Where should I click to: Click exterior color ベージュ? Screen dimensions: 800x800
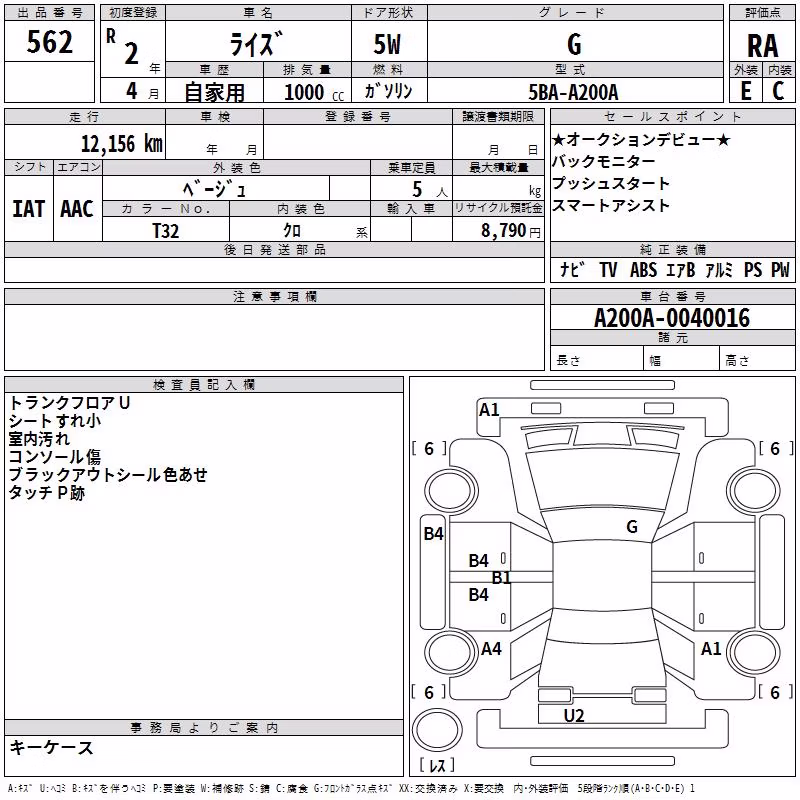(214, 189)
